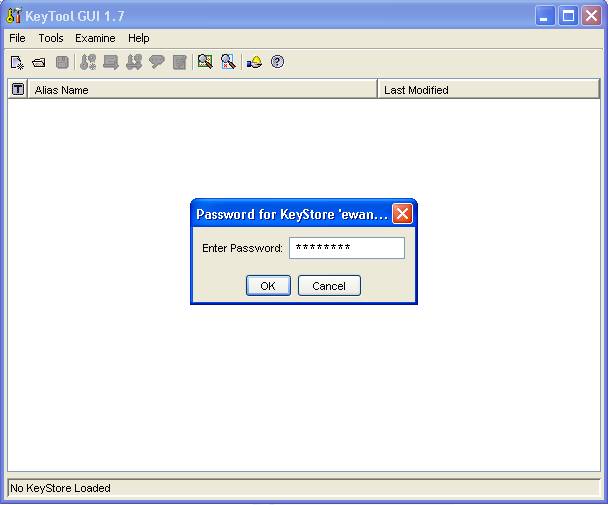Click the KeyStore Report icon
This screenshot has height=505, width=608.
(180, 62)
